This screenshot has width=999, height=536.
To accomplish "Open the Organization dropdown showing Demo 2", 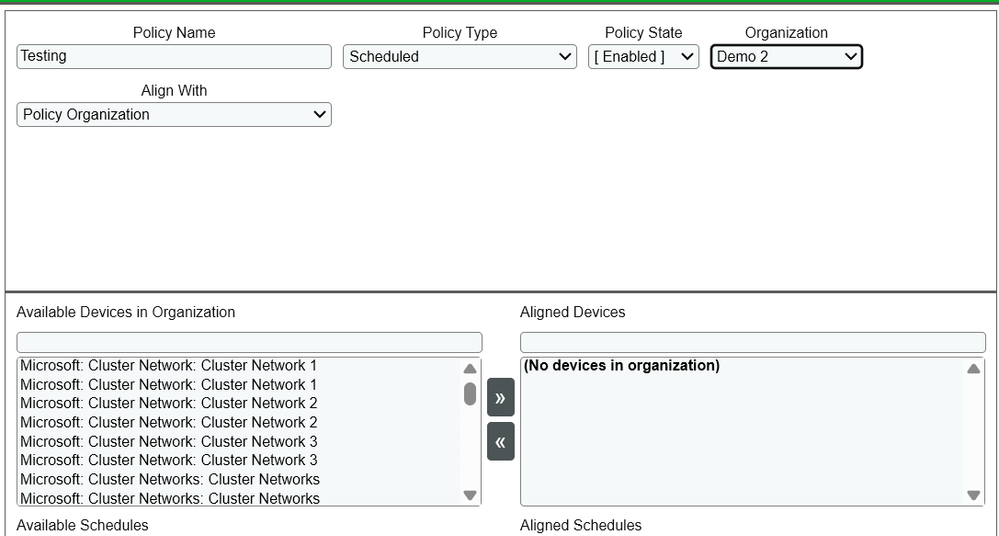I will [786, 57].
